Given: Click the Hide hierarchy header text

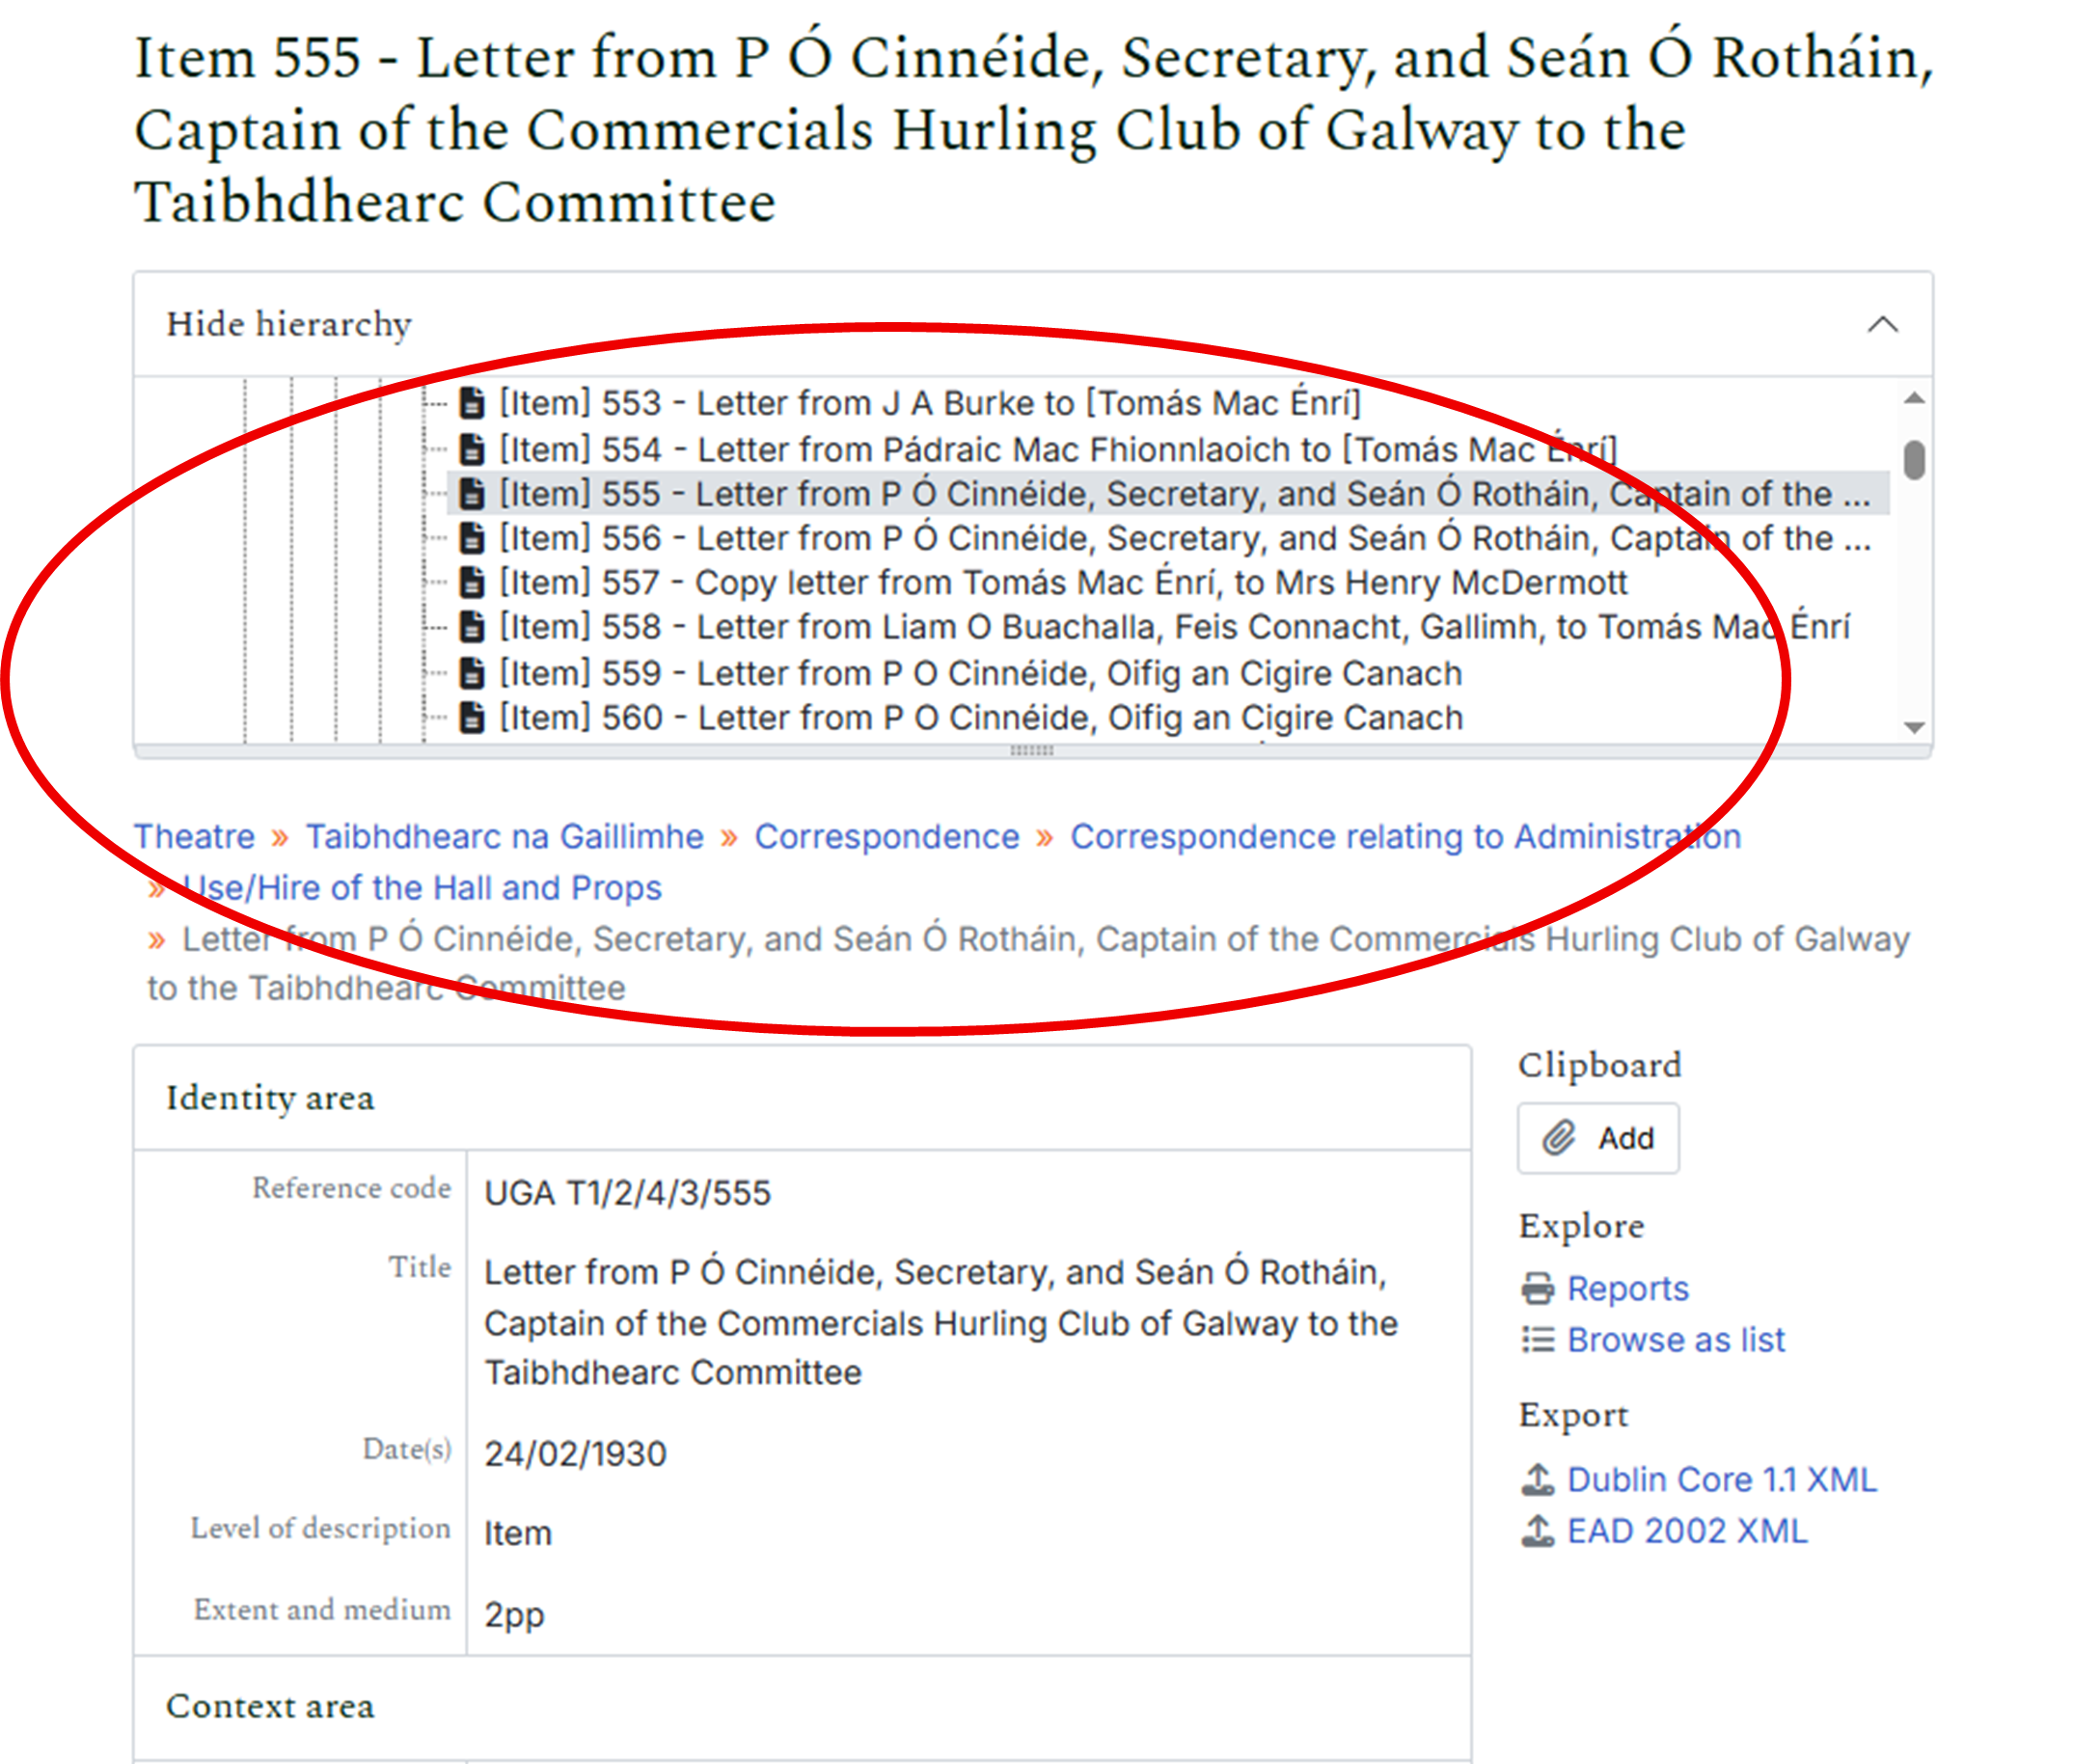Looking at the screenshot, I should (x=288, y=325).
